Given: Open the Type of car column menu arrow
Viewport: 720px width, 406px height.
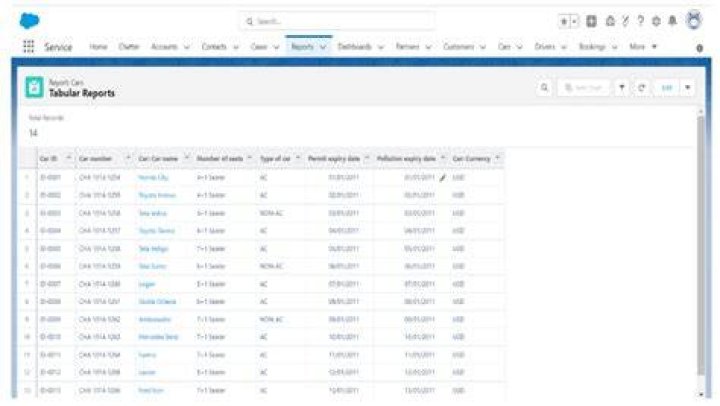Looking at the screenshot, I should pos(298,158).
